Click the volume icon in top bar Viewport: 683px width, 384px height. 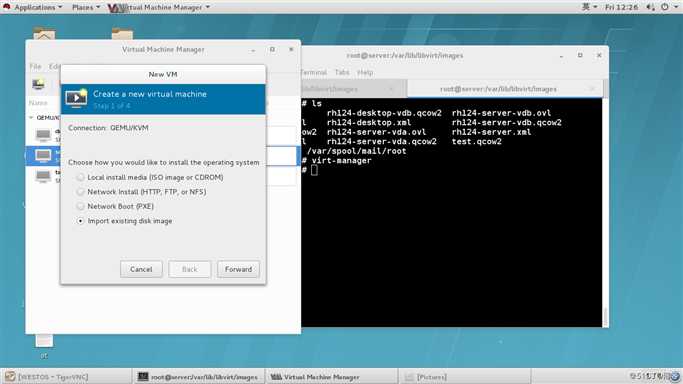tap(650, 7)
